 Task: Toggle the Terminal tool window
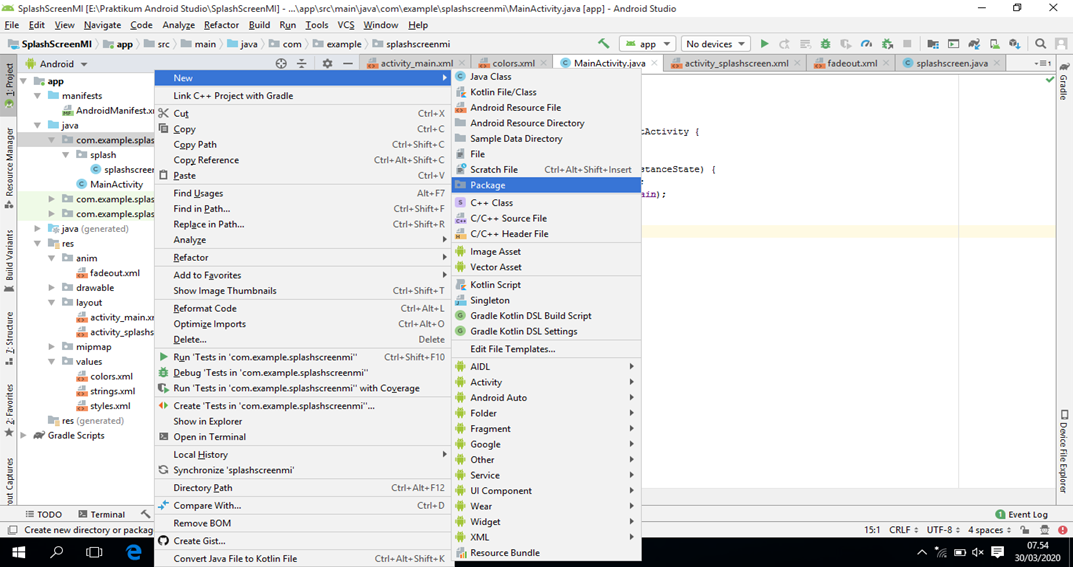pyautogui.click(x=101, y=514)
